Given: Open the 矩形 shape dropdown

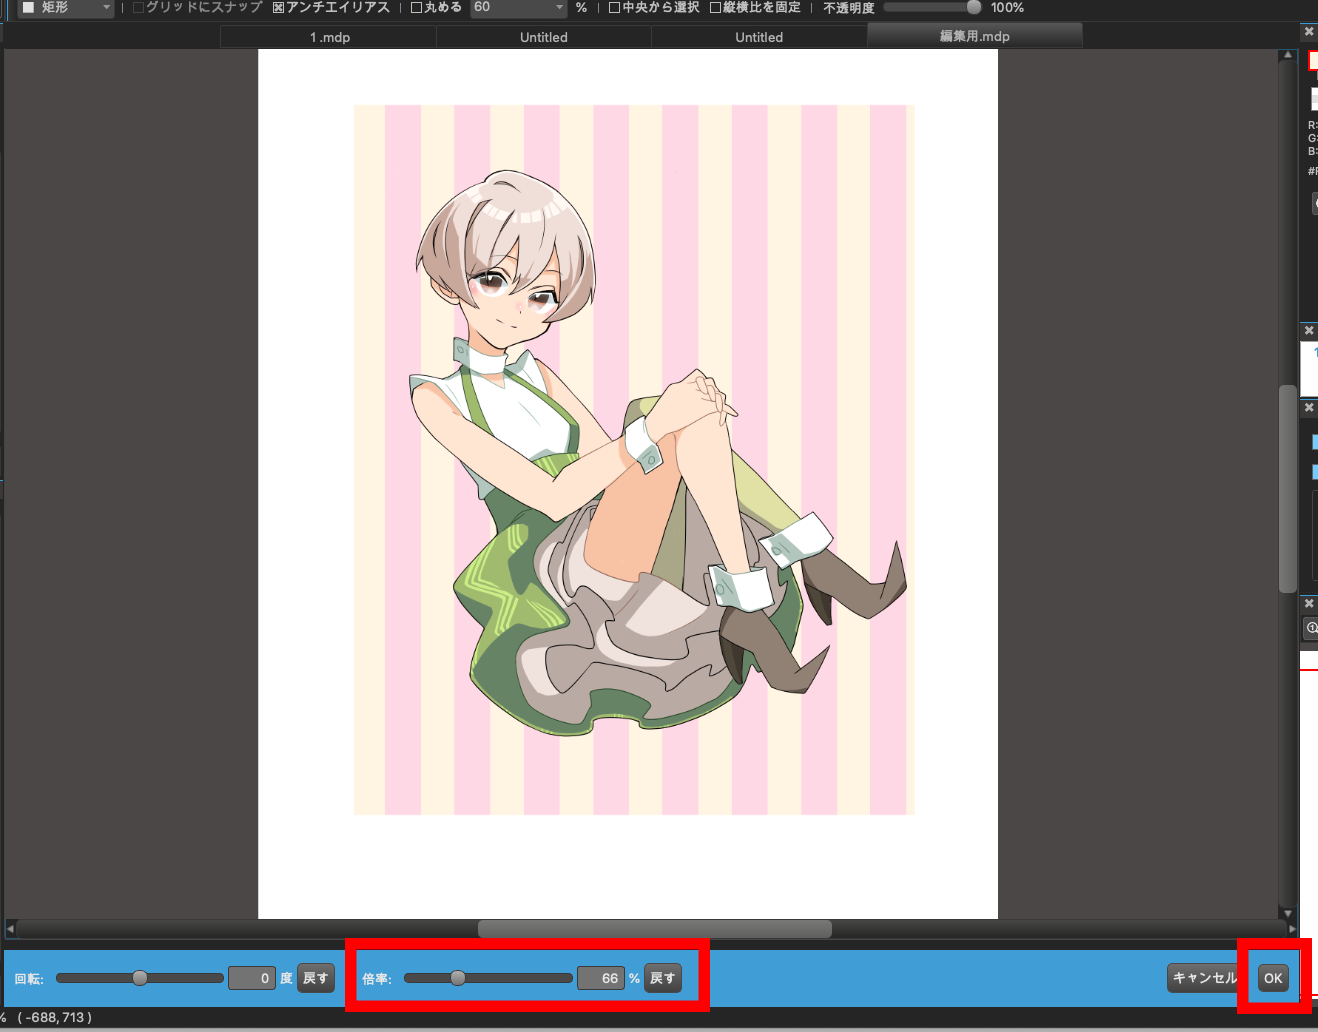Looking at the screenshot, I should click(68, 8).
